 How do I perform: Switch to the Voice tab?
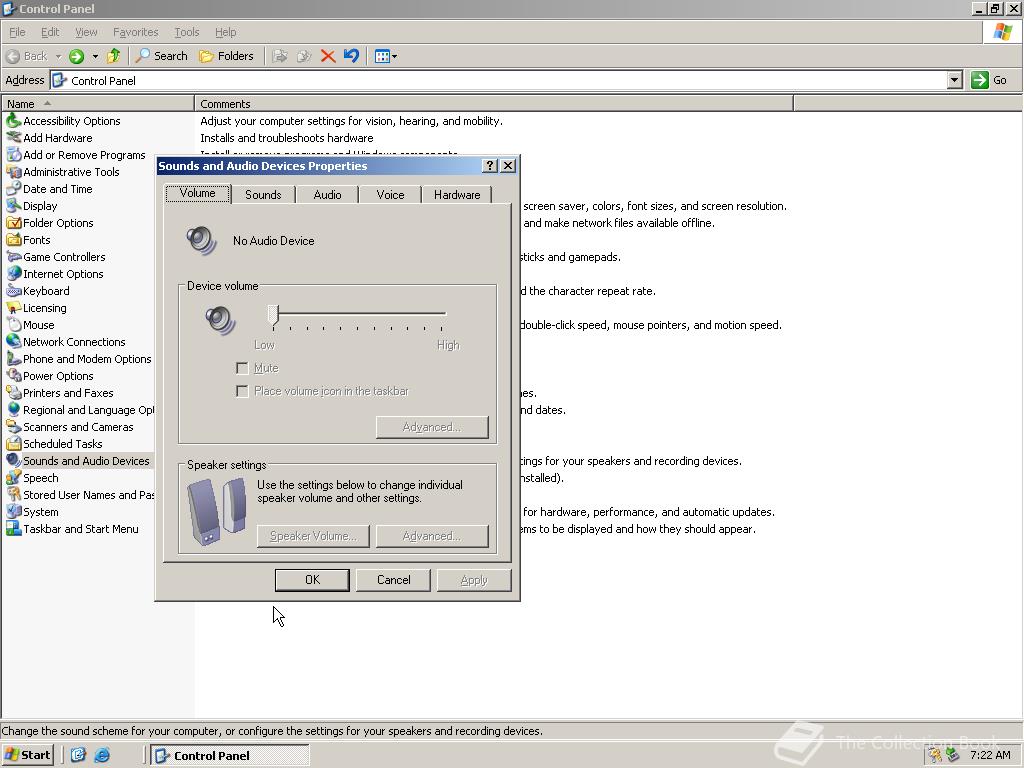tap(391, 195)
